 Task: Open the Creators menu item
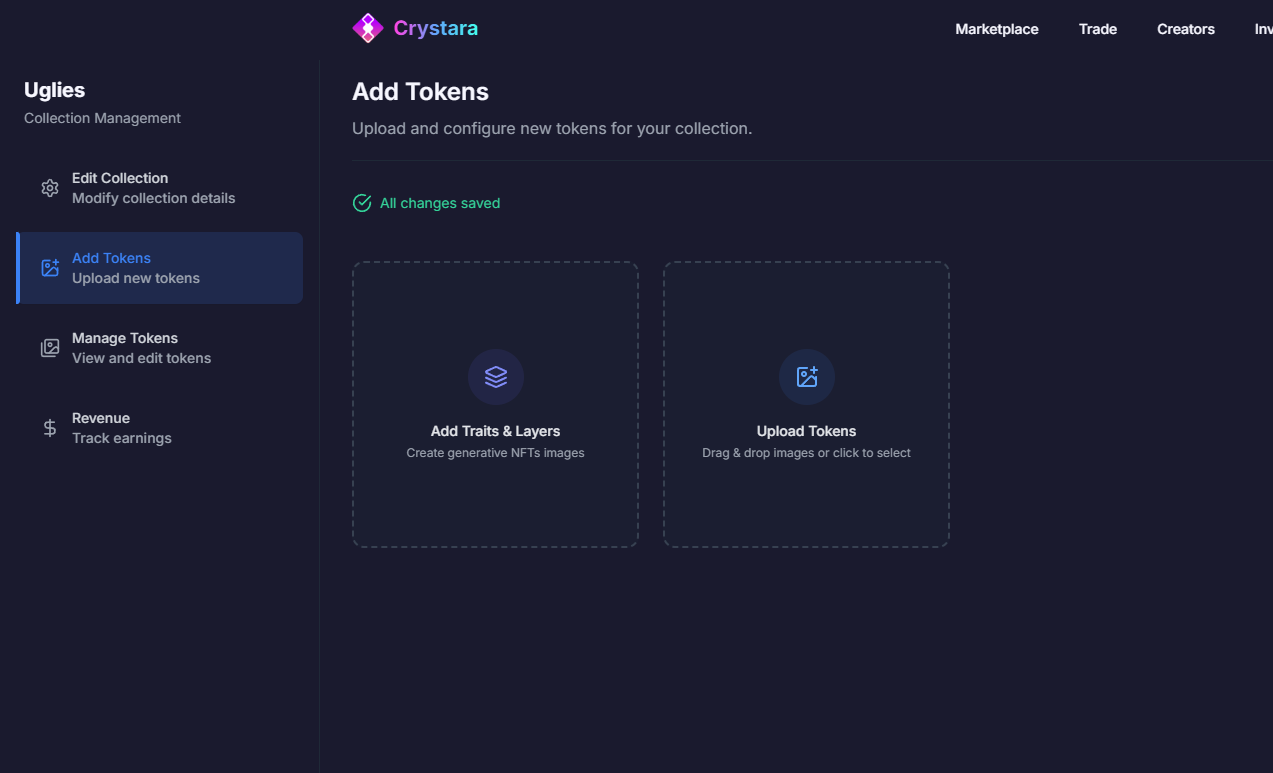1185,29
